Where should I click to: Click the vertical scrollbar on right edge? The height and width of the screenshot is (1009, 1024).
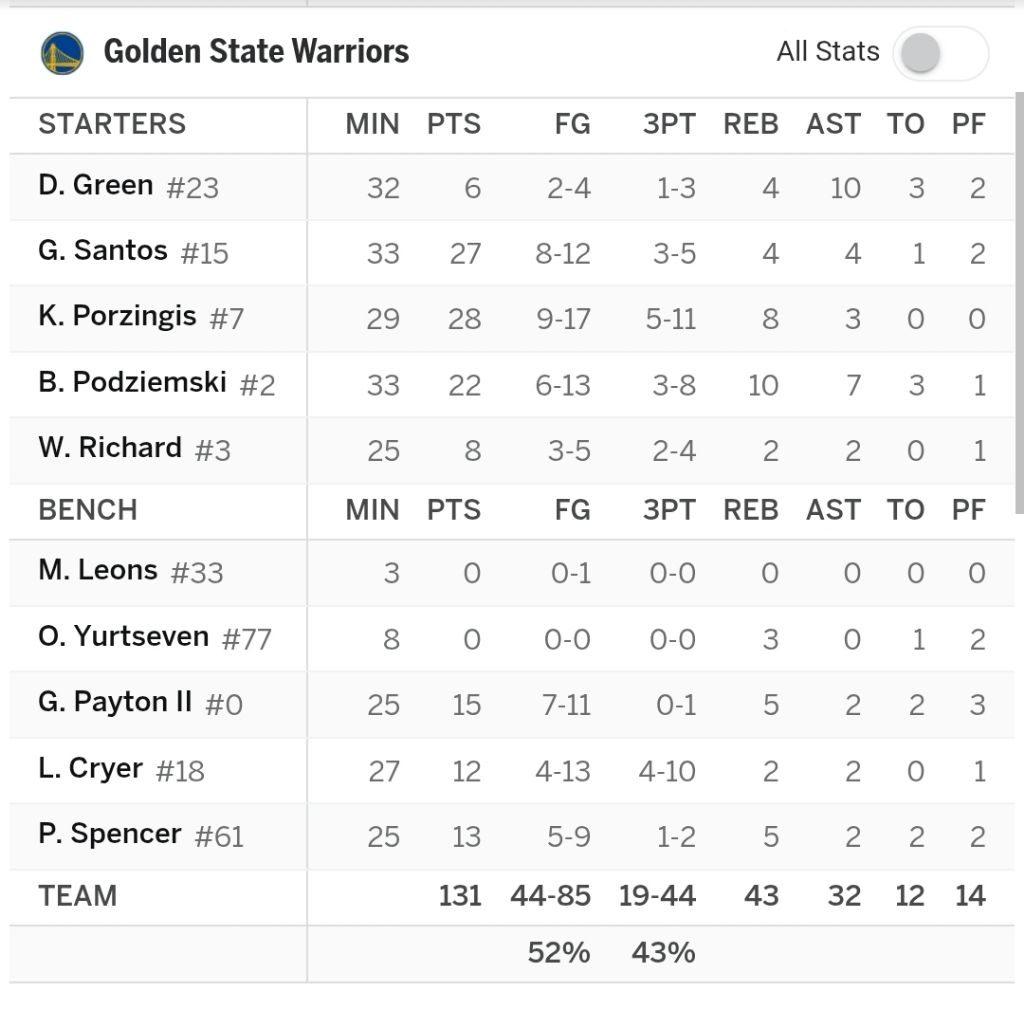[x=1019, y=300]
